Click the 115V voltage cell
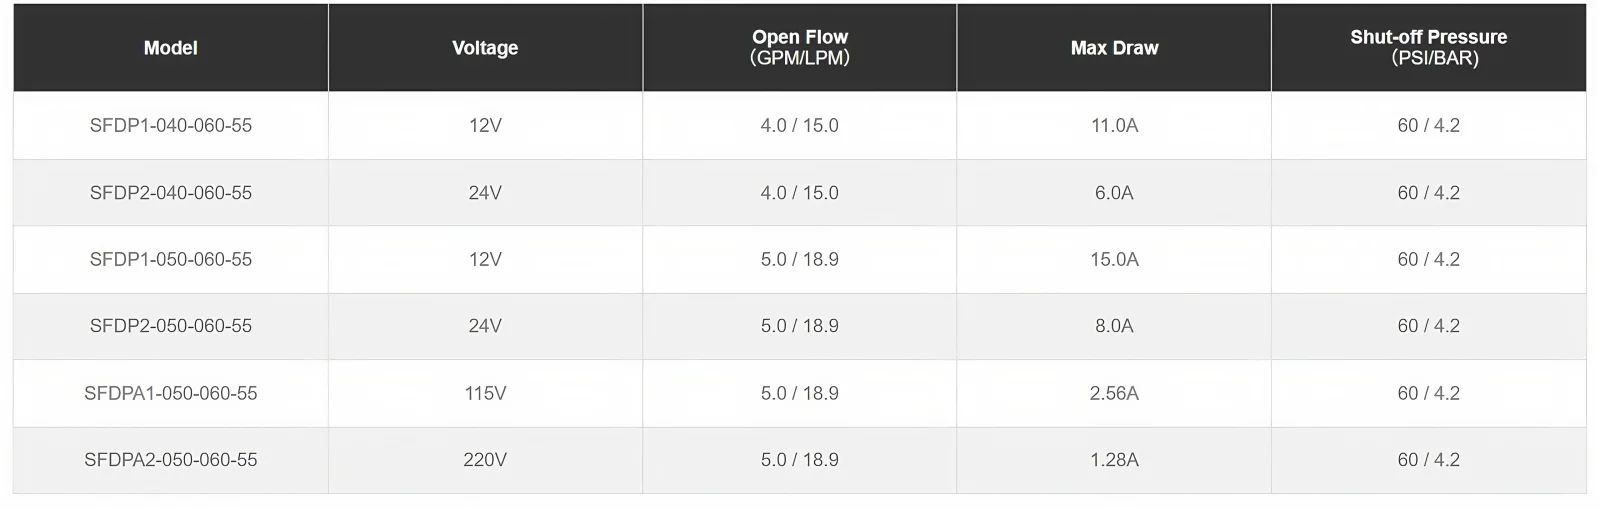Viewport: 1600px width, 509px height. [485, 393]
